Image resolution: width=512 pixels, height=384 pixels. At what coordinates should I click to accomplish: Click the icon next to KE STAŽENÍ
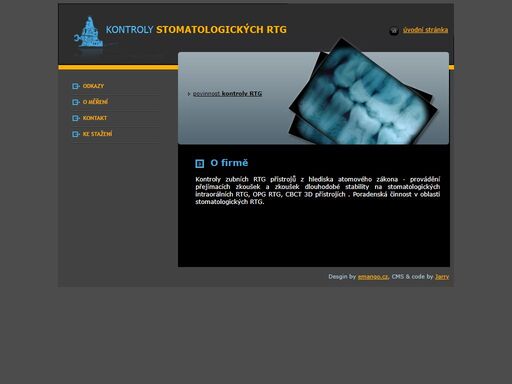[76, 134]
